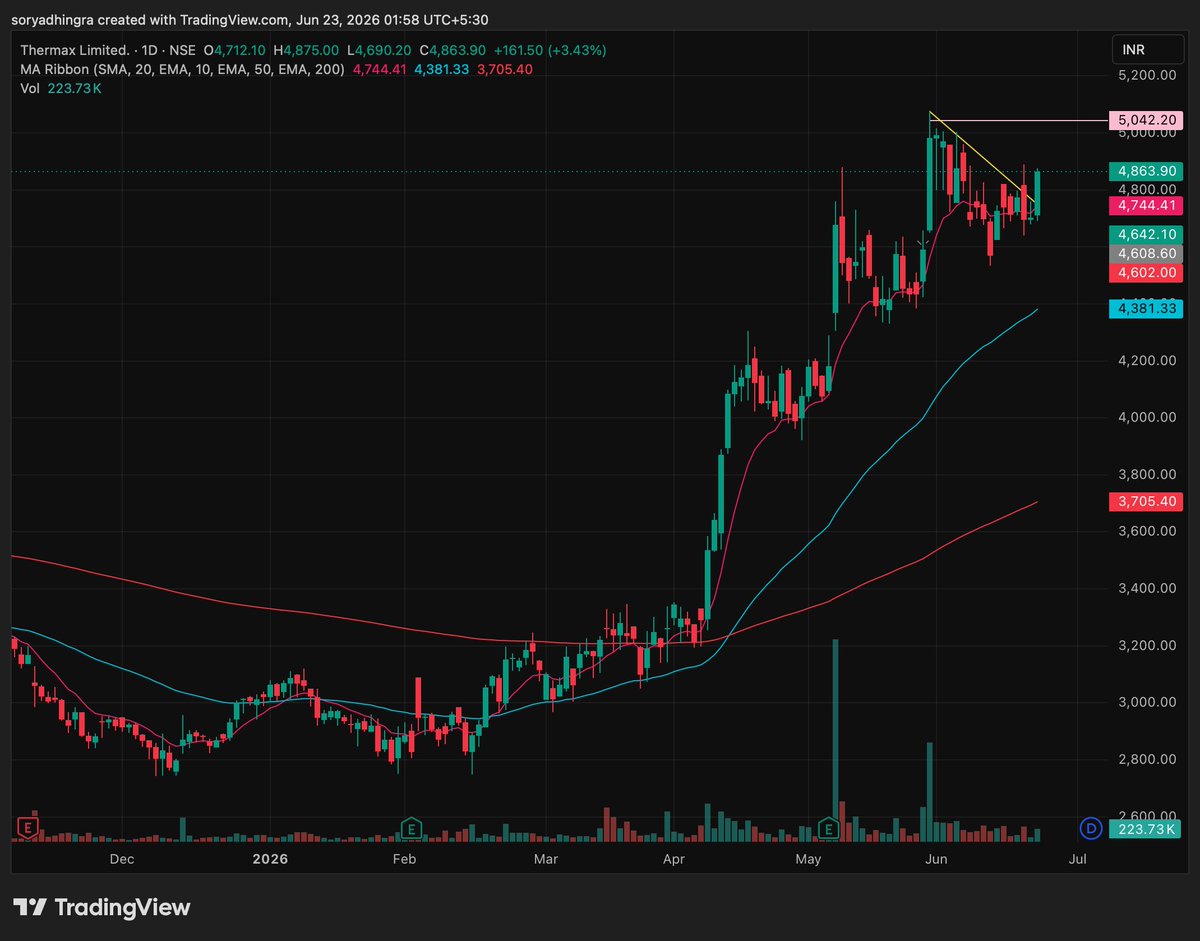Click the 4,608.60 gray price label
This screenshot has width=1200, height=941.
coord(1146,254)
